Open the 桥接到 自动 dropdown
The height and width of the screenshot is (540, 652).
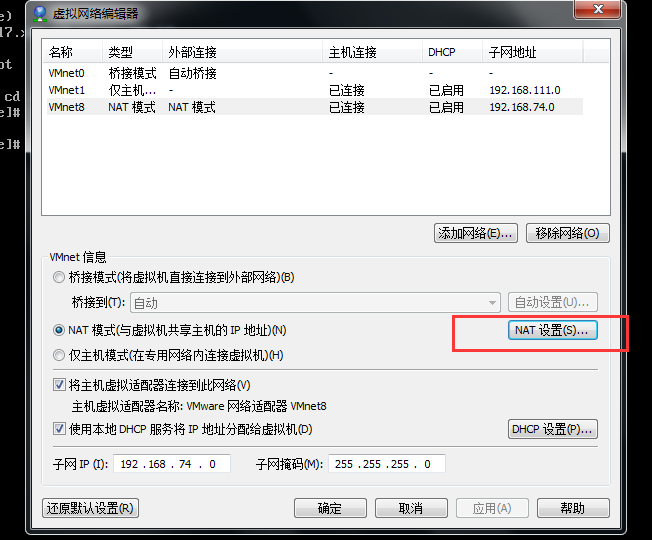pyautogui.click(x=315, y=303)
